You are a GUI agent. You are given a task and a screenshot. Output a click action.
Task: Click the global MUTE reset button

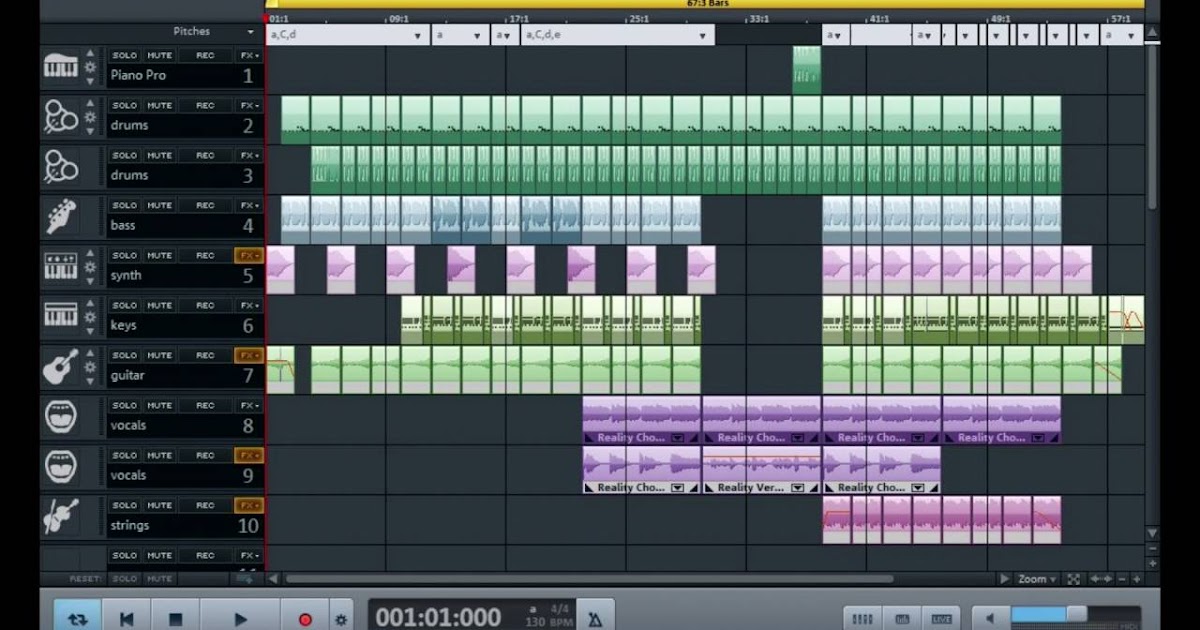point(160,579)
